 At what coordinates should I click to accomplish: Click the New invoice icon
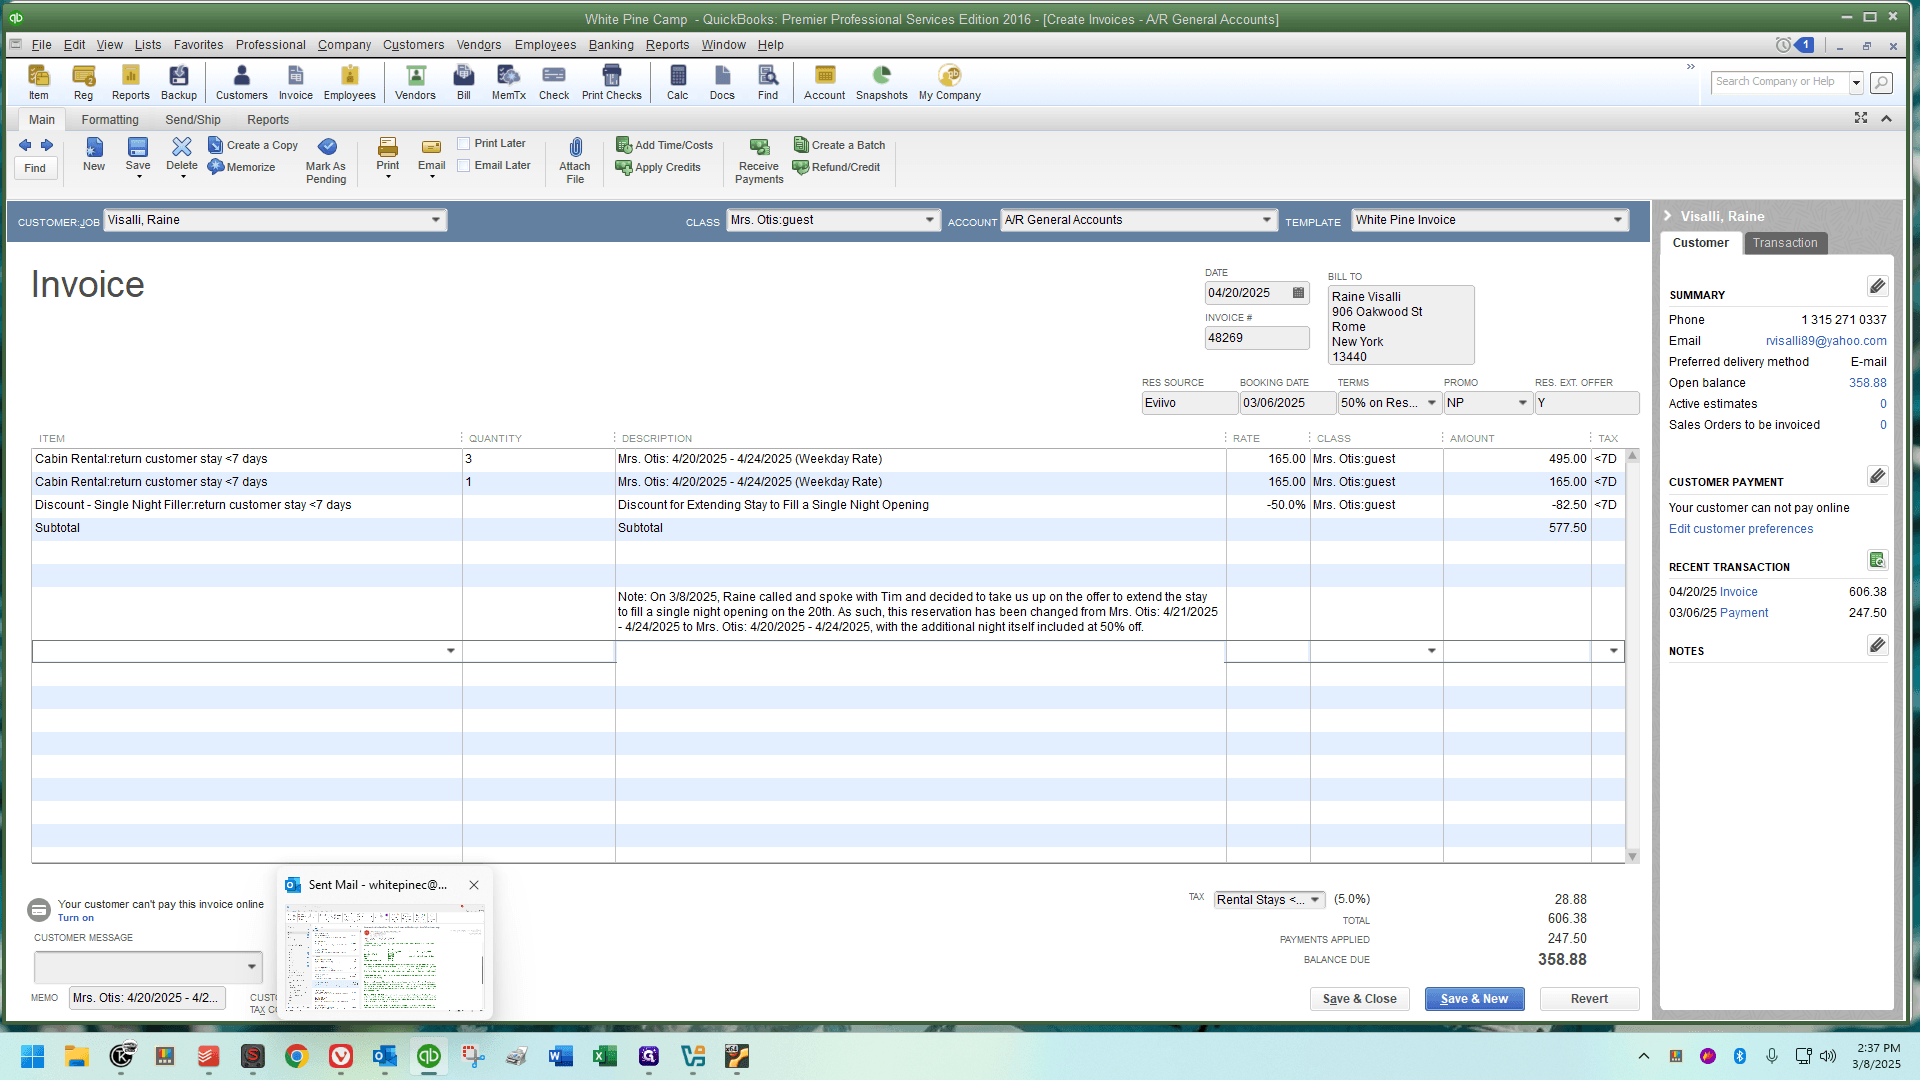click(x=94, y=154)
